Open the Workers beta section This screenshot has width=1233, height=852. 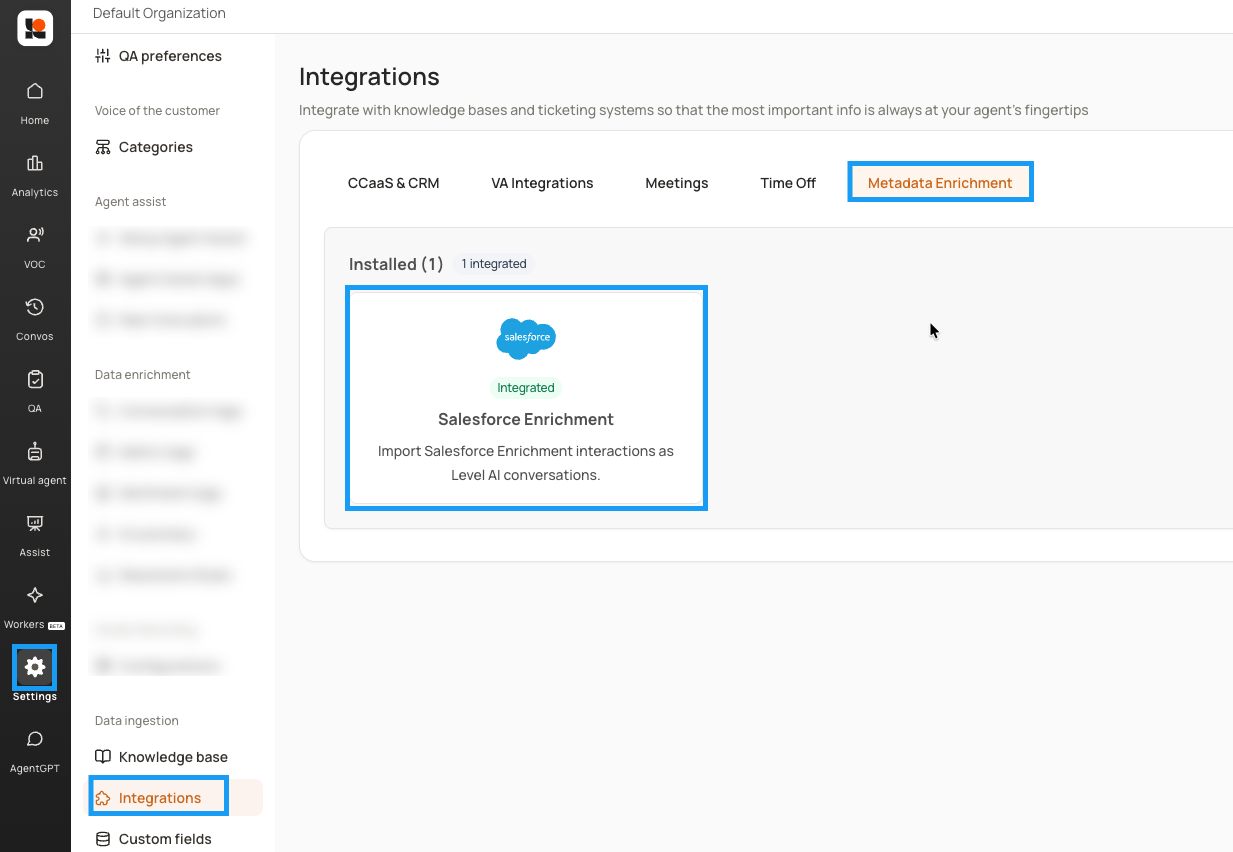[35, 607]
